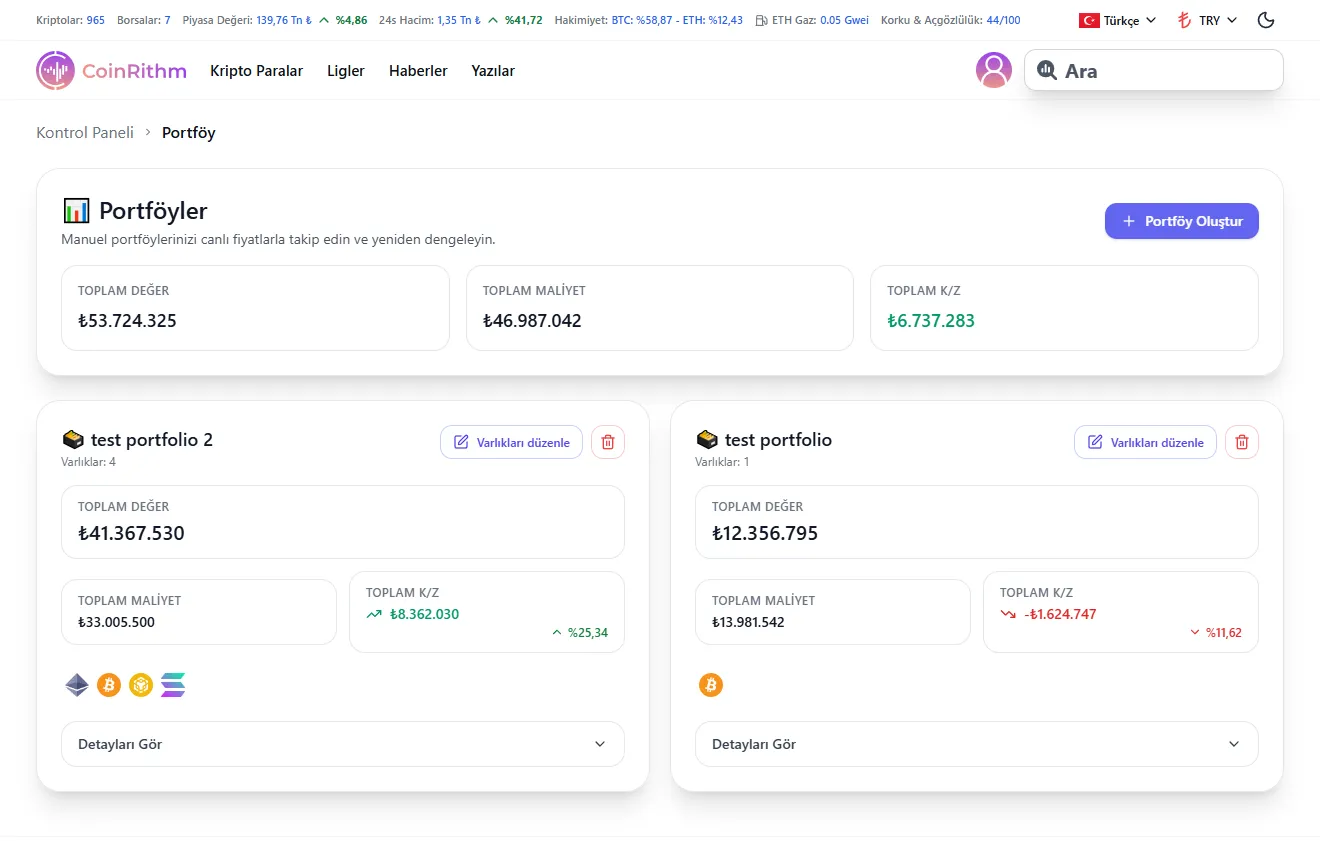Open the Kripto Paralar menu
This screenshot has width=1320, height=866.
pyautogui.click(x=256, y=71)
